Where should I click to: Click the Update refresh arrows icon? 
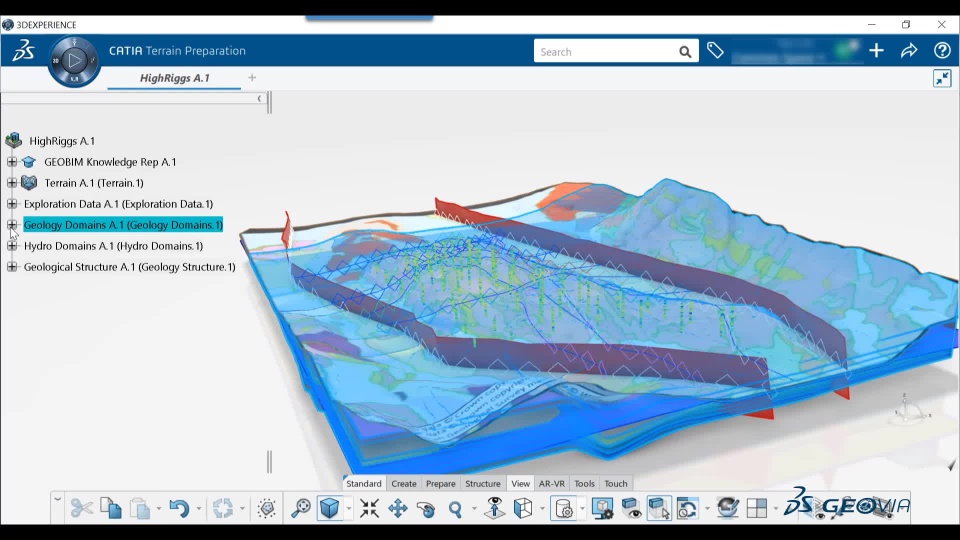[223, 508]
